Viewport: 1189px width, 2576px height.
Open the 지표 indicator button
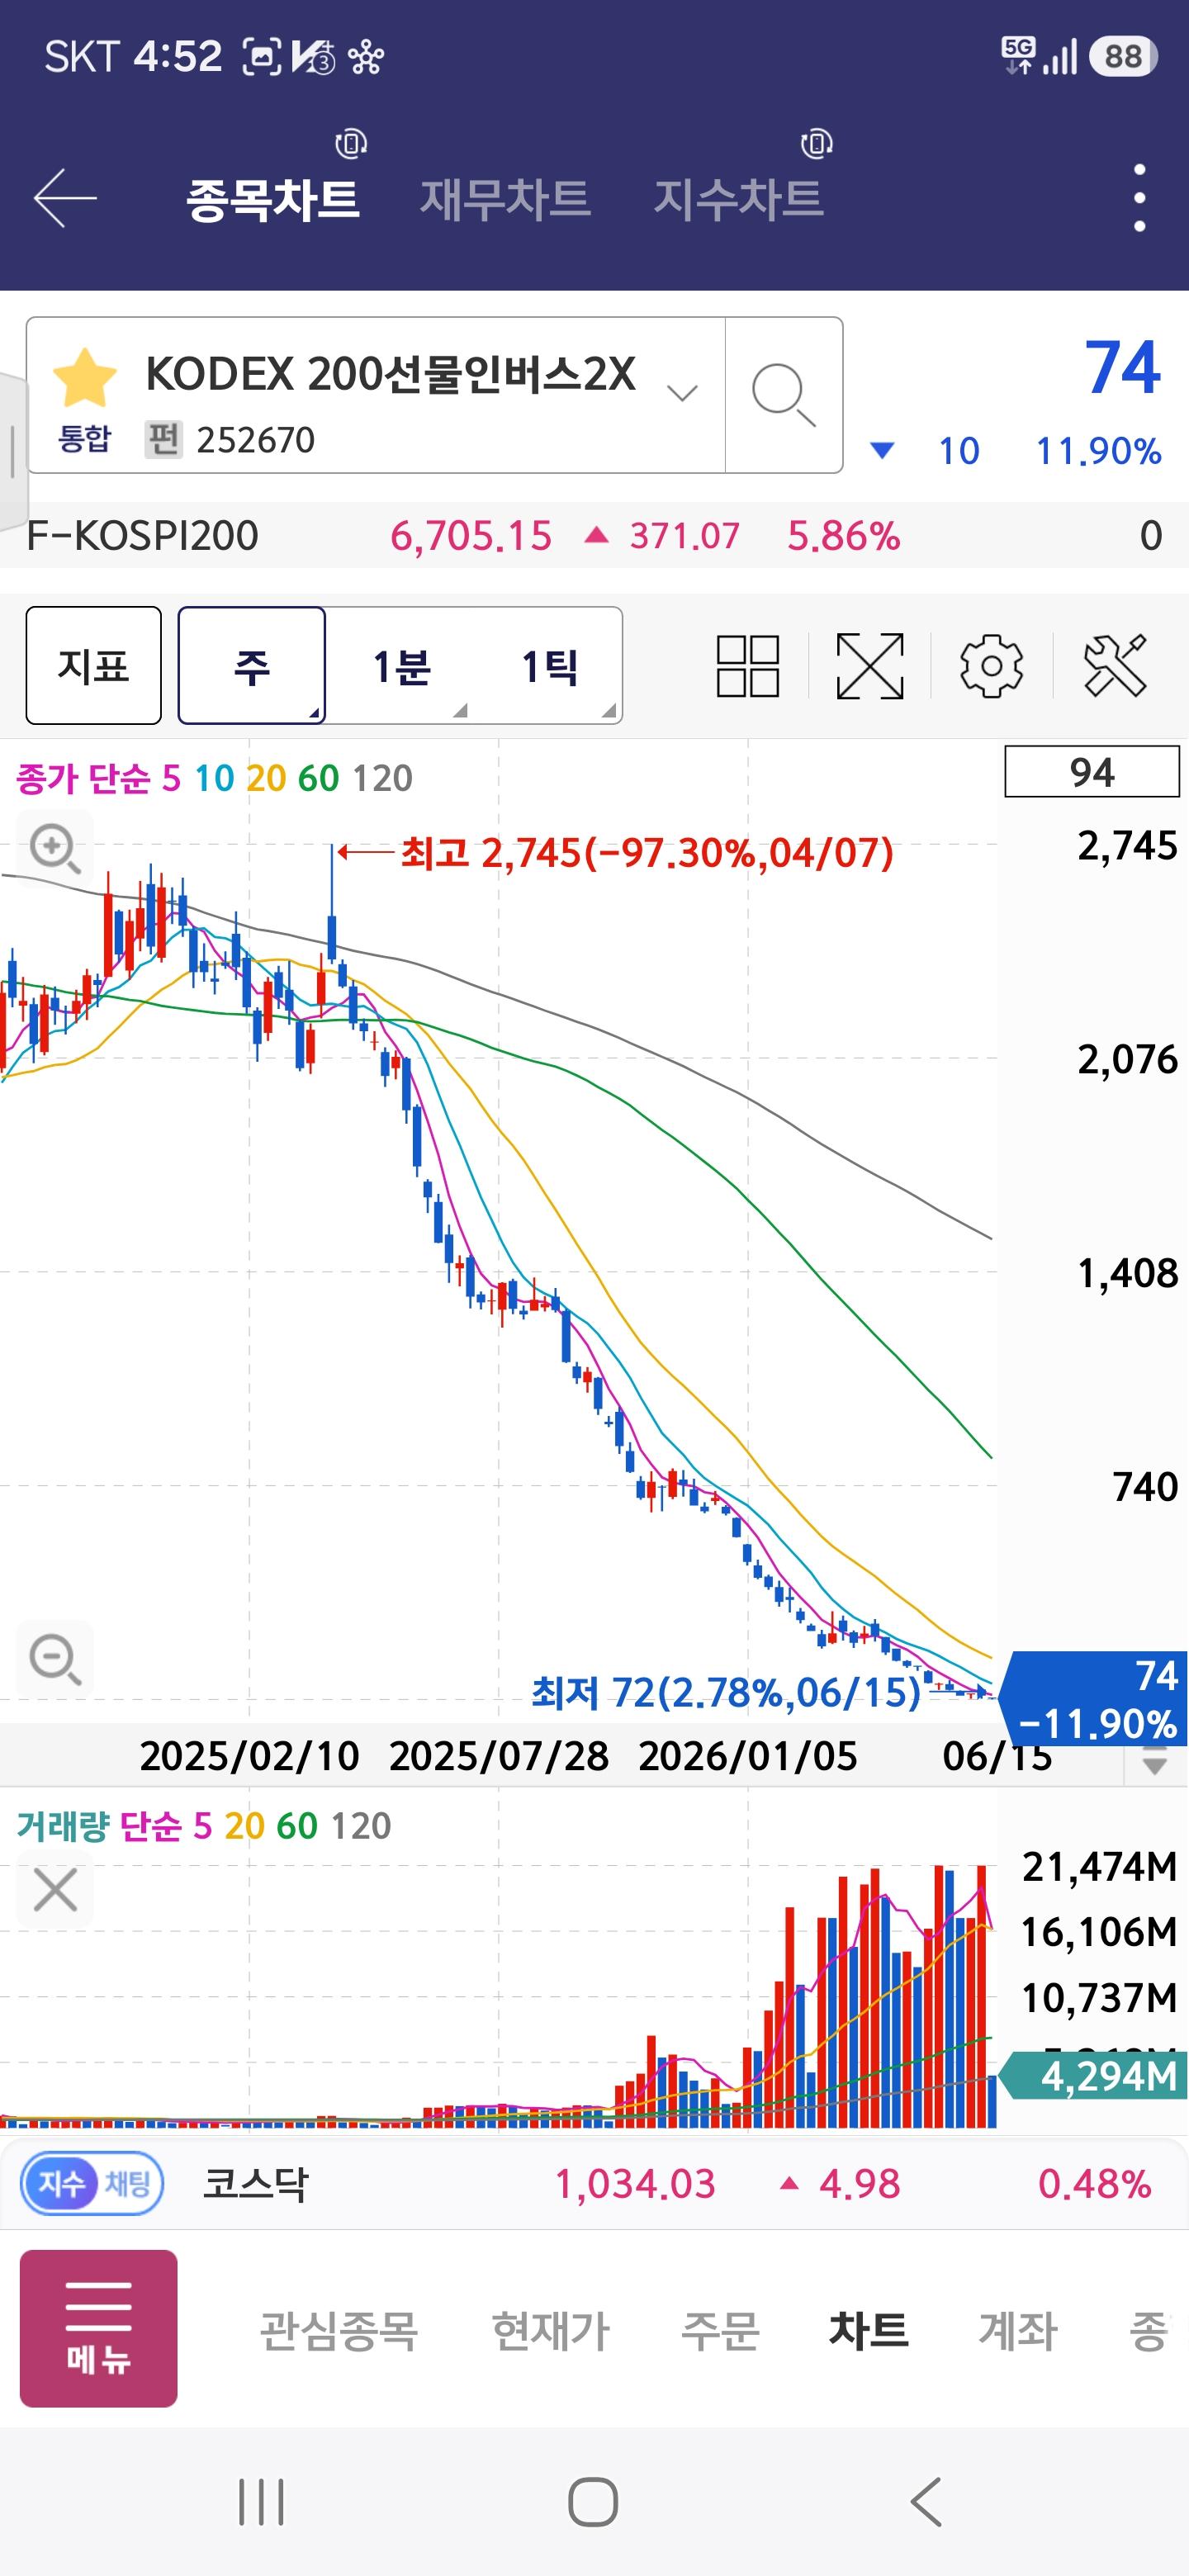pyautogui.click(x=94, y=665)
